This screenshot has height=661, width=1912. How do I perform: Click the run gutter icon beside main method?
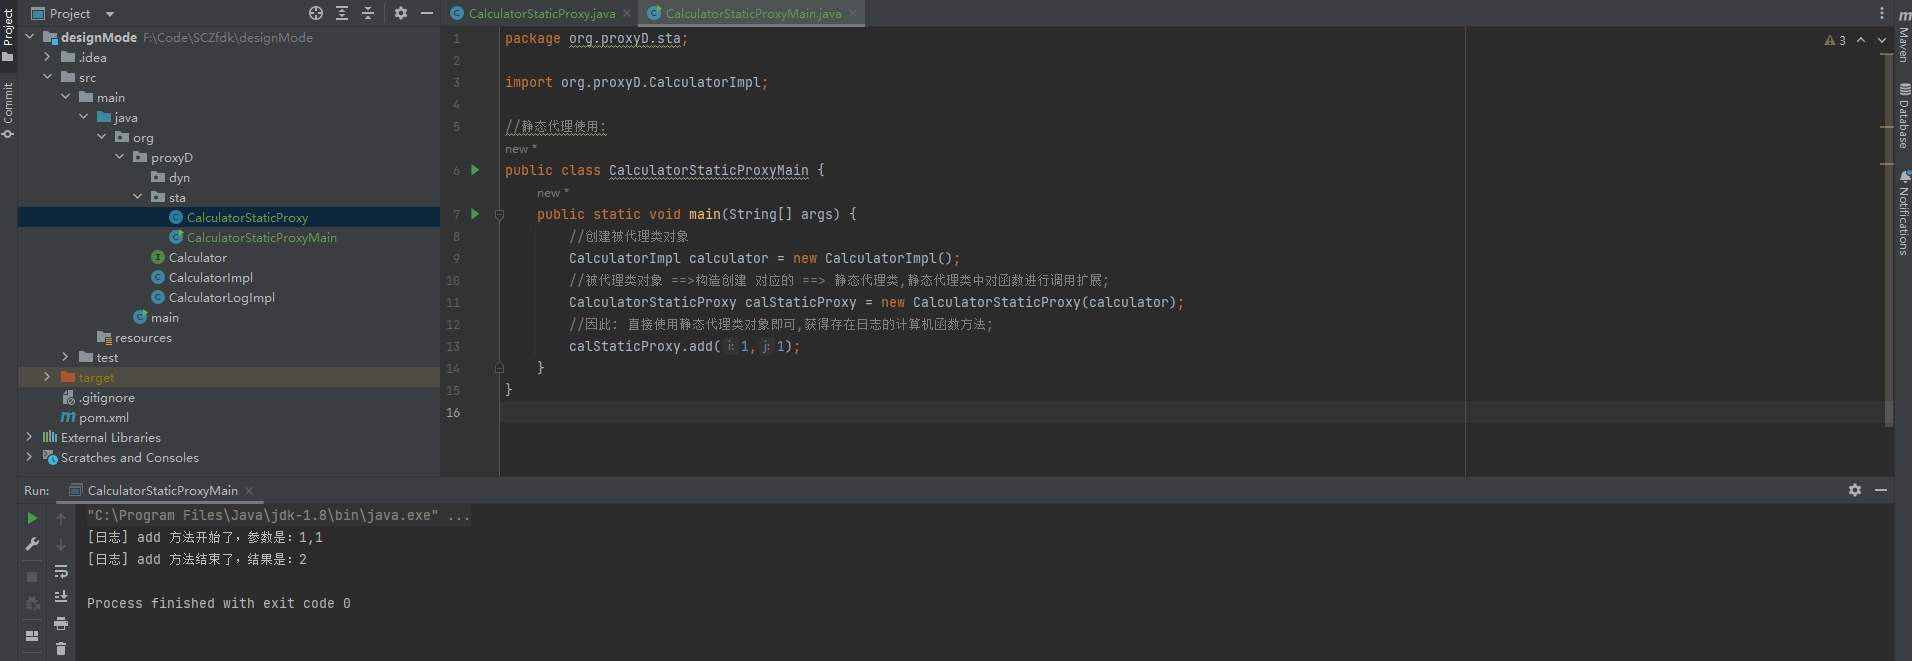475,214
